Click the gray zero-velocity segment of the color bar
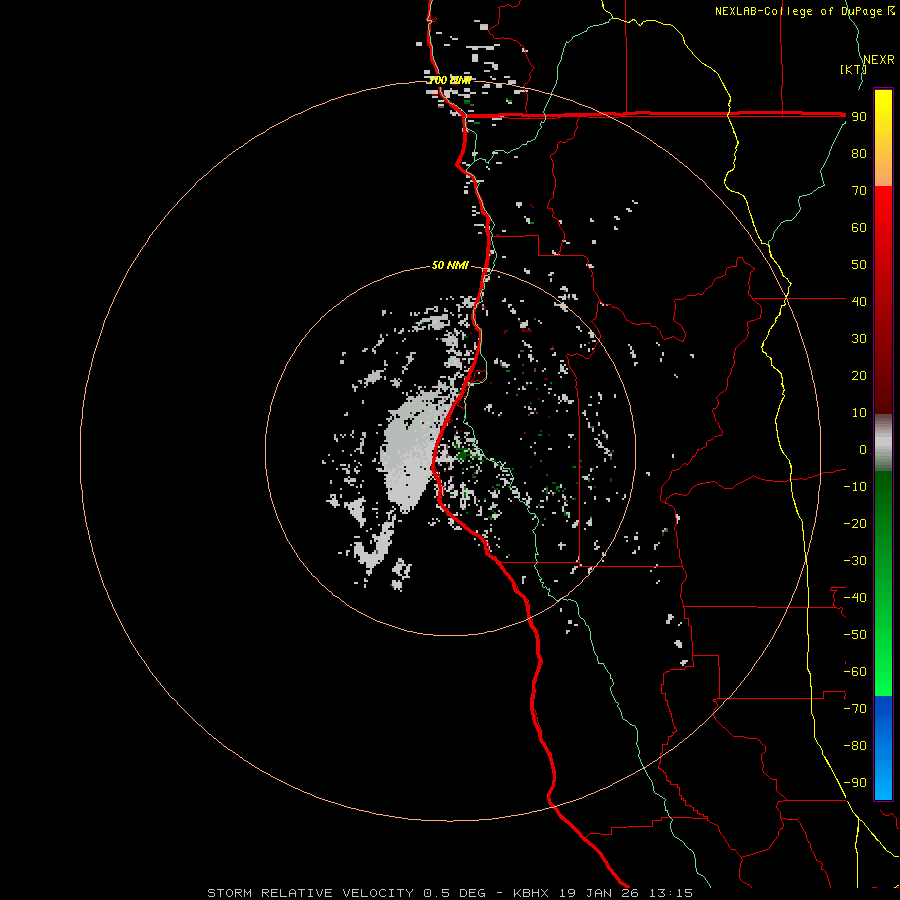The height and width of the screenshot is (900, 900). point(883,443)
